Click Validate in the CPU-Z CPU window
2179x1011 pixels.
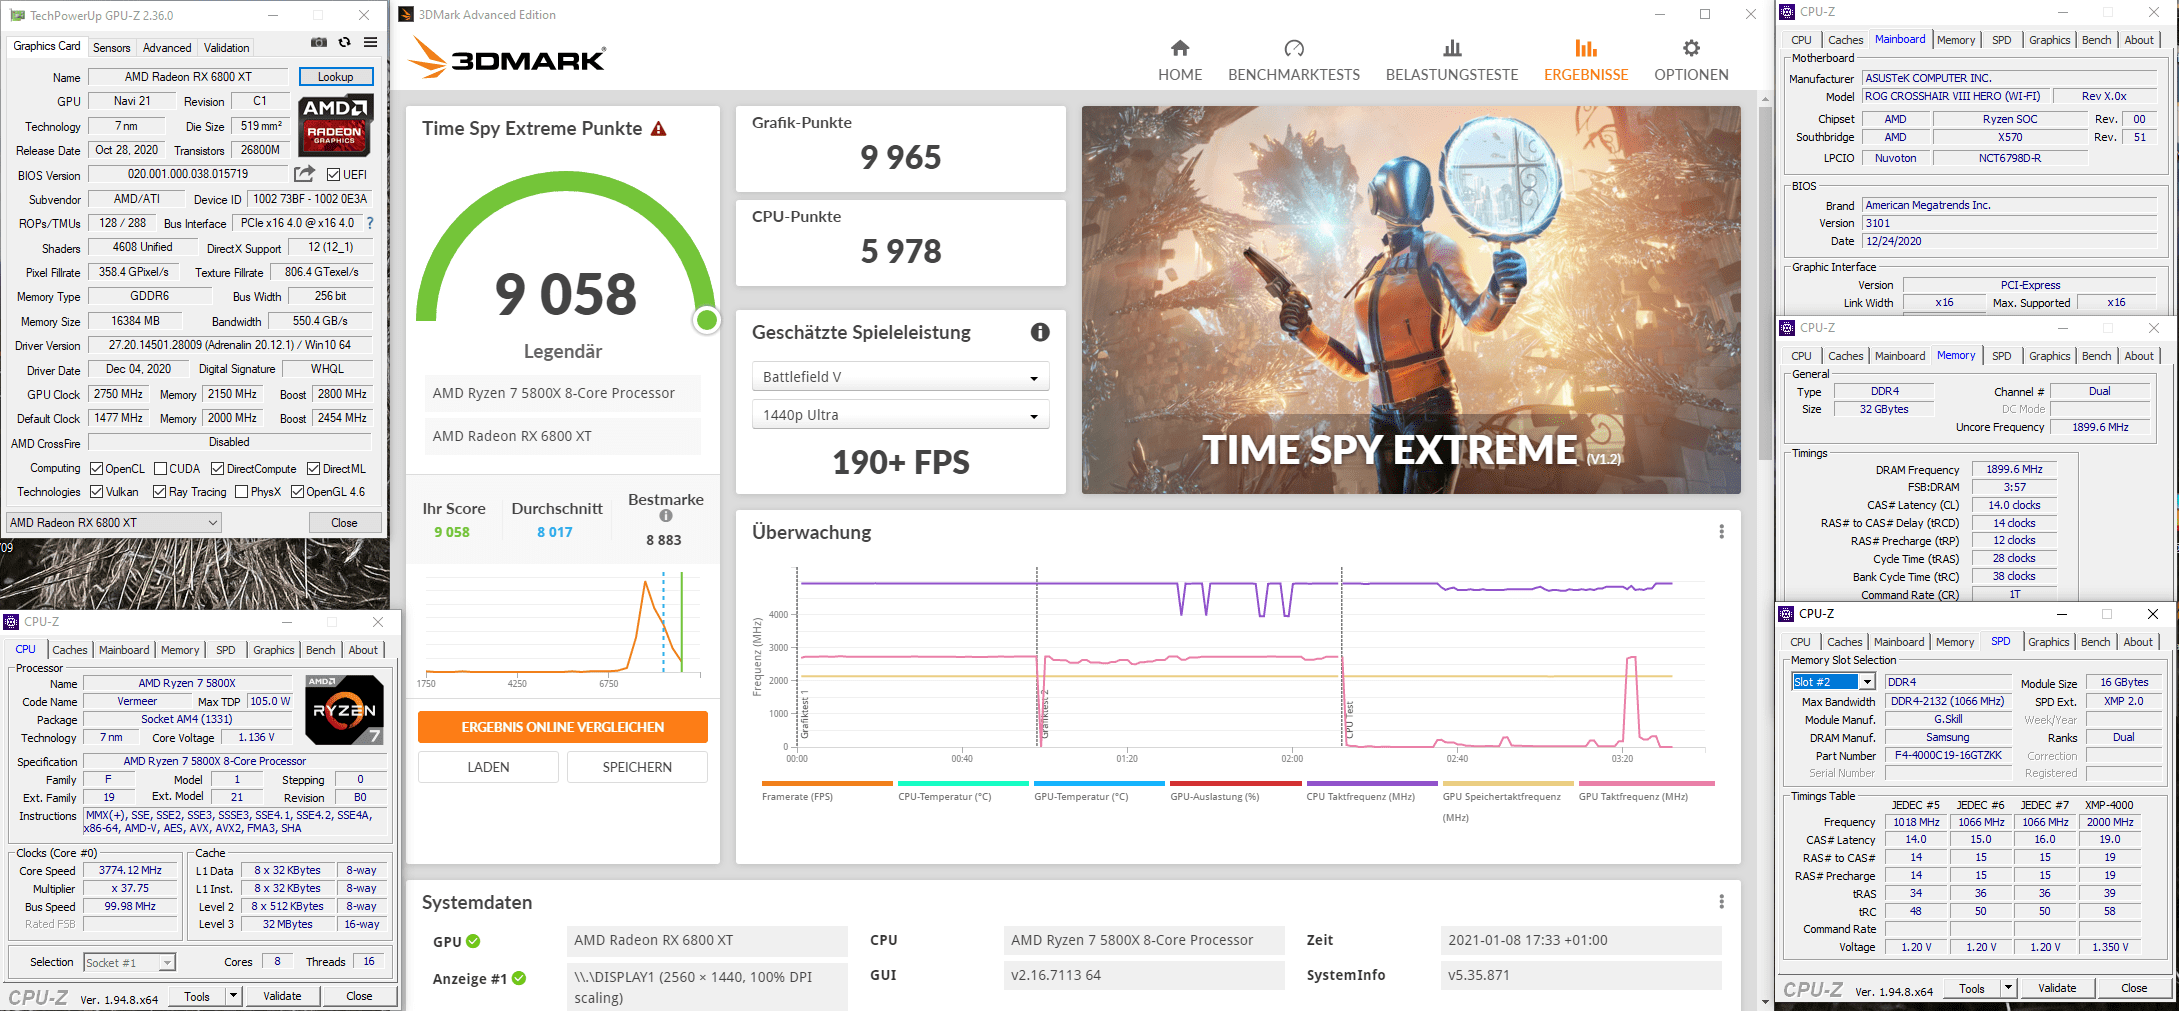pos(282,996)
